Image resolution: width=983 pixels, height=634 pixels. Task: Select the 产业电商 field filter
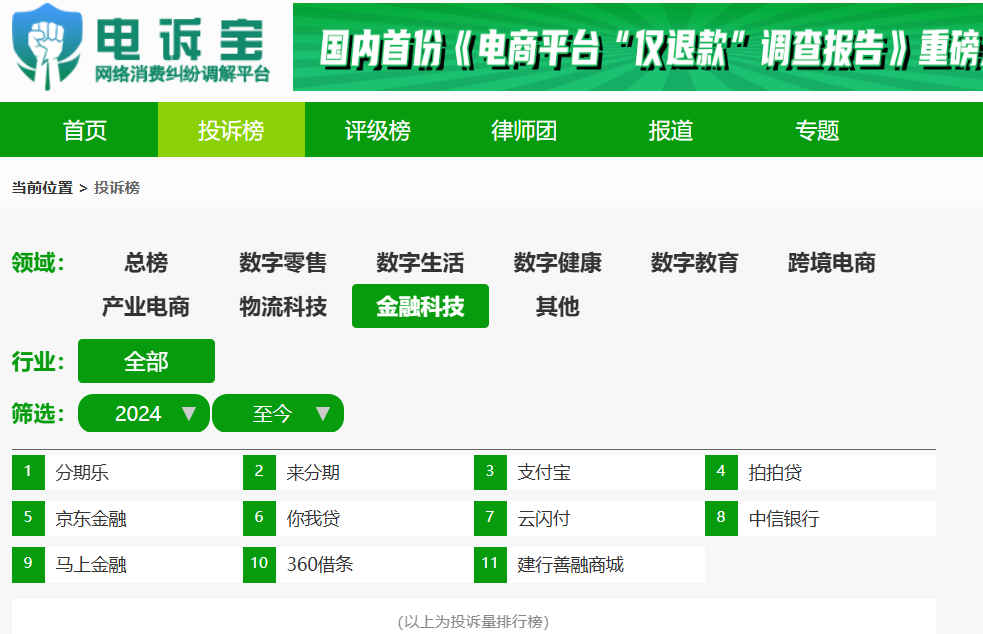(x=146, y=306)
